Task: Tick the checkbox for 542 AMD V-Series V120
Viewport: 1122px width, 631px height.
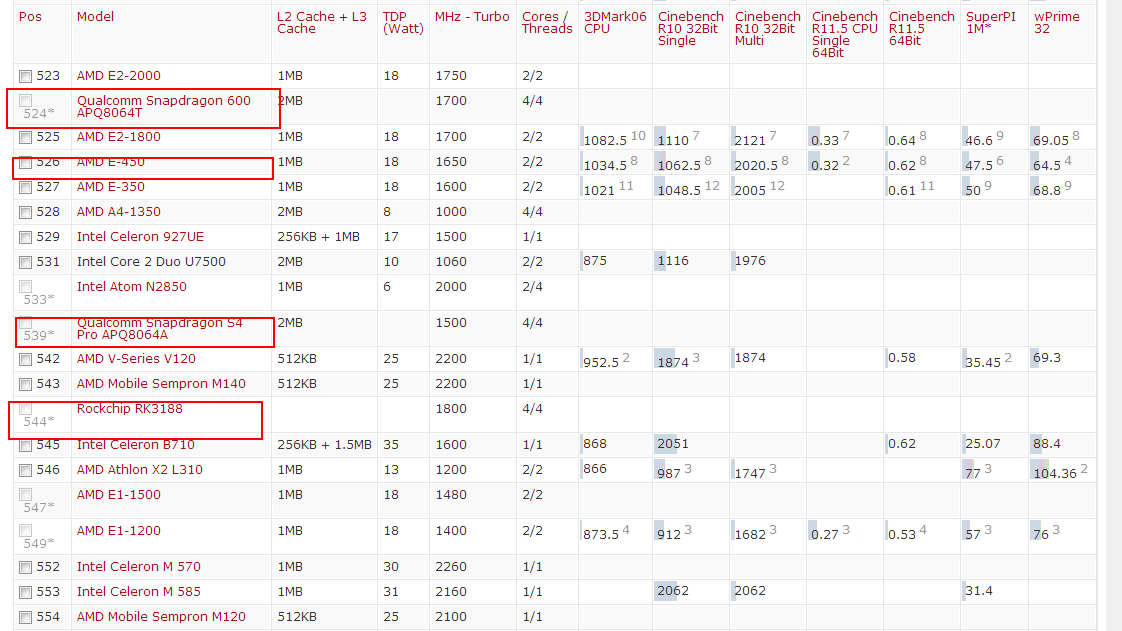Action: 26,359
